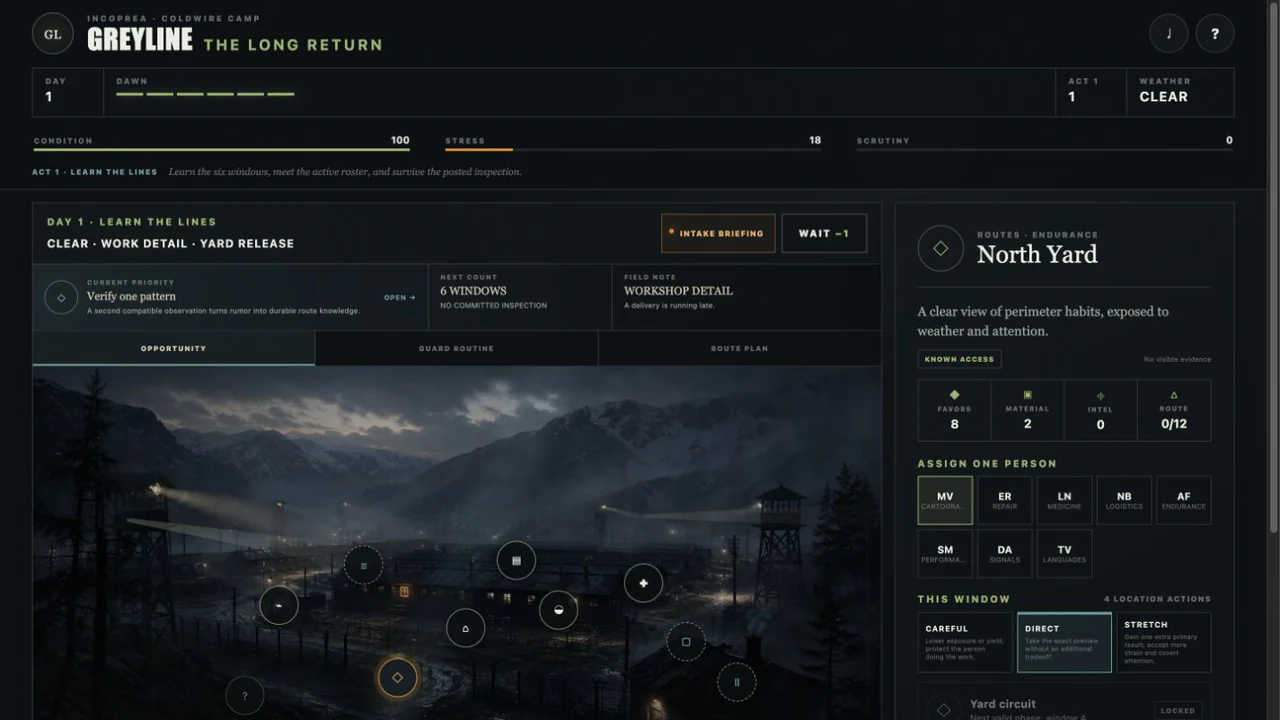Assign ER for repair
This screenshot has height=720, width=1280.
(x=1005, y=500)
